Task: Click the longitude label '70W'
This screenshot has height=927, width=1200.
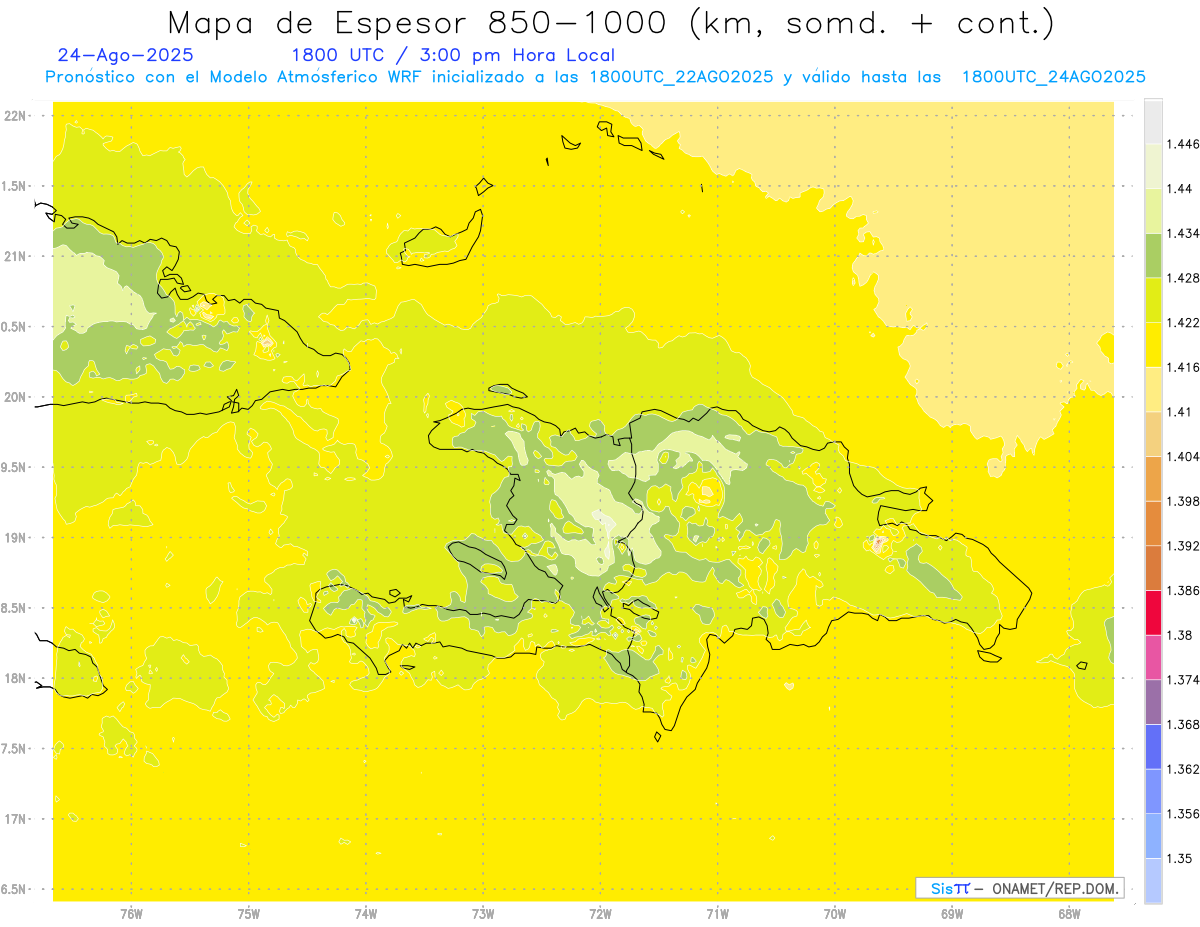Action: click(834, 913)
